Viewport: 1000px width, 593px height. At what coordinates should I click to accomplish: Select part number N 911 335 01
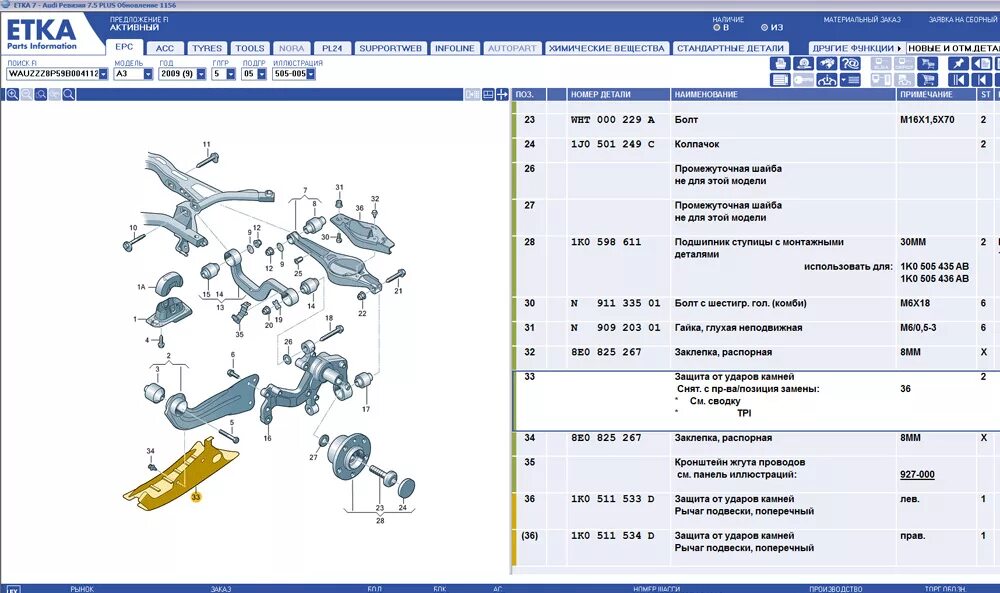[615, 304]
